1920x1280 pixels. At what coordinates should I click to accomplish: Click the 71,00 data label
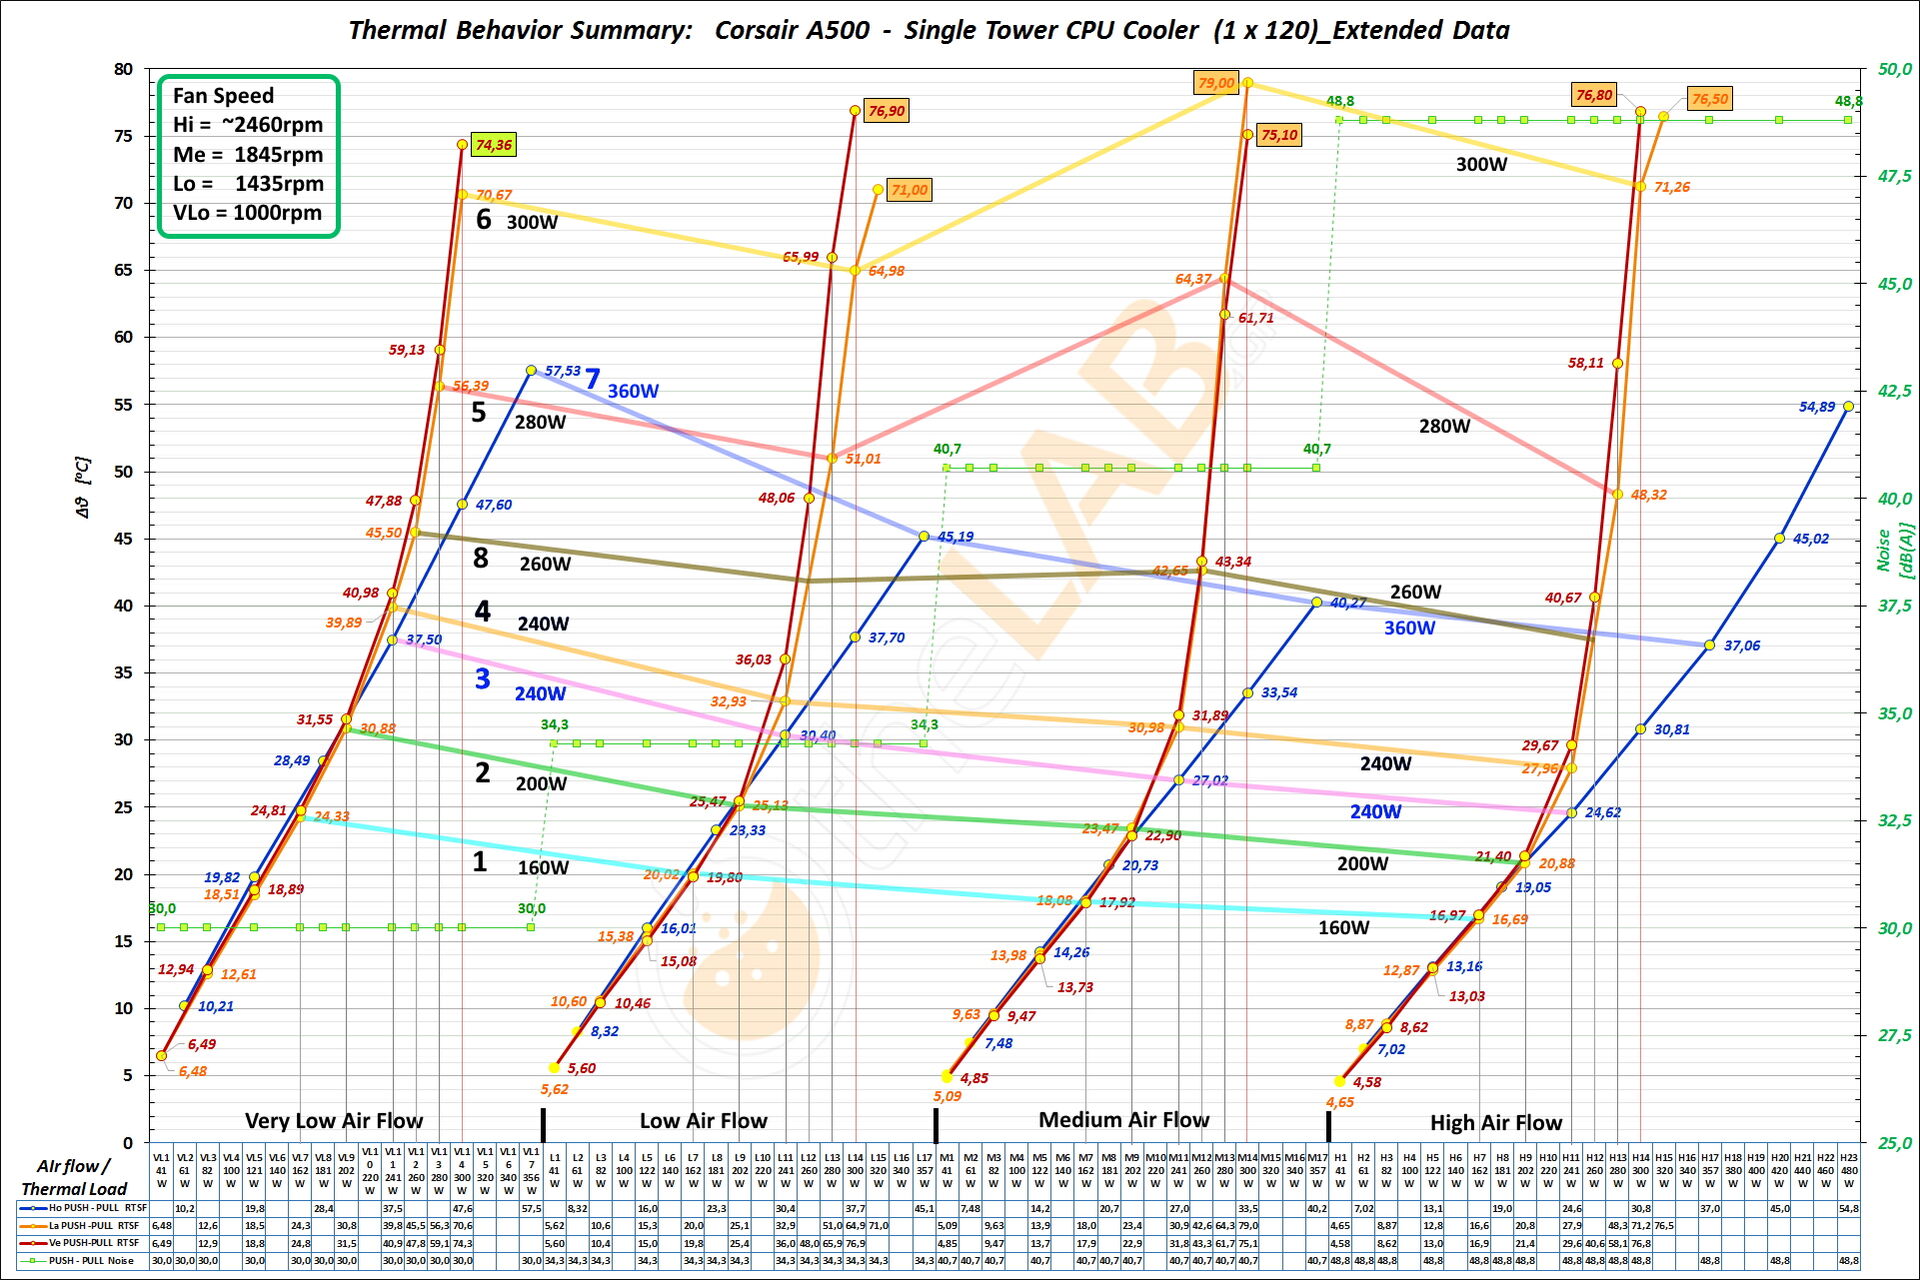[909, 190]
